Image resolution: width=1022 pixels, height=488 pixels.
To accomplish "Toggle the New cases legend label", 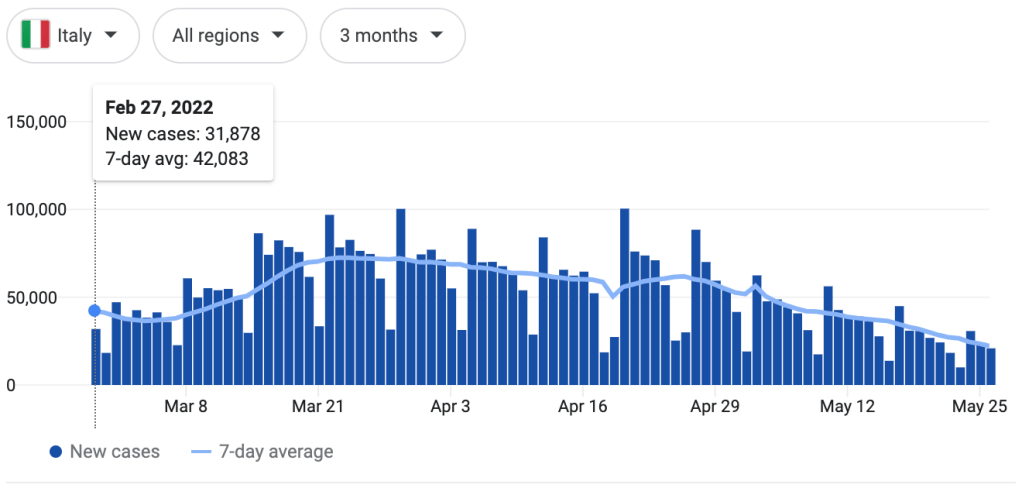I will [114, 452].
